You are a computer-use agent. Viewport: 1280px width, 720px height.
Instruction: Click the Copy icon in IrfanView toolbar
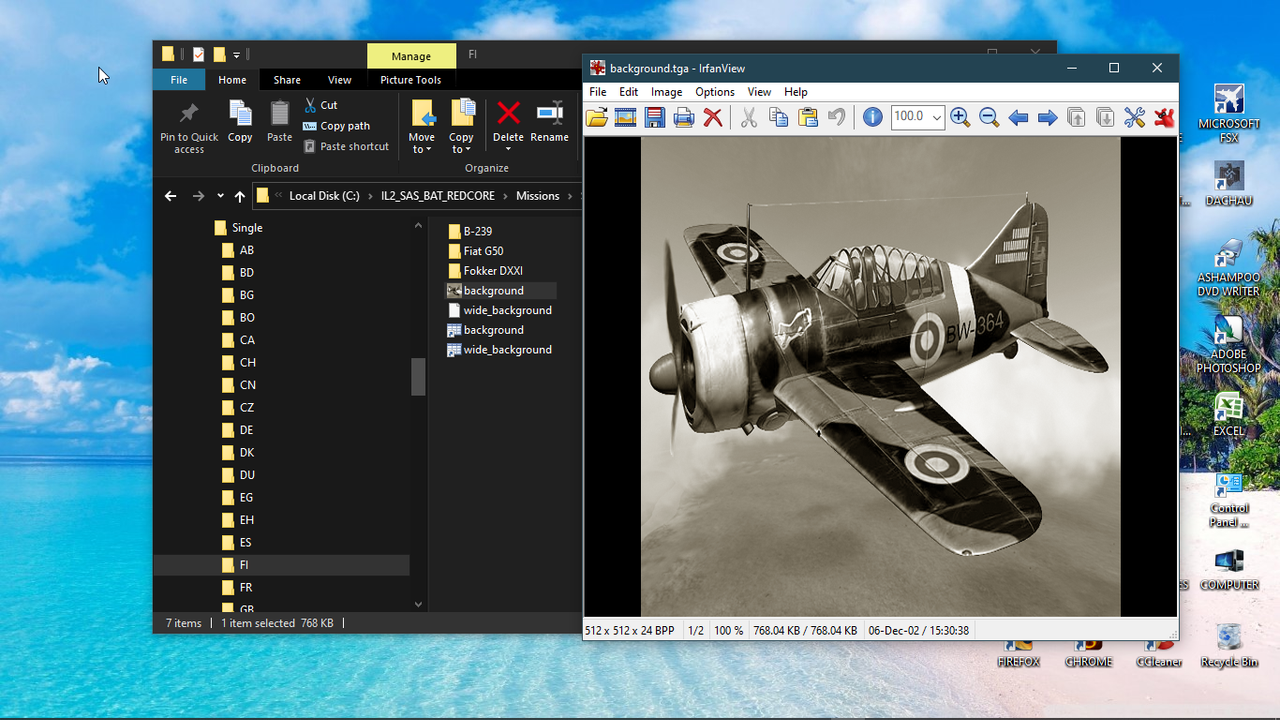coord(778,118)
